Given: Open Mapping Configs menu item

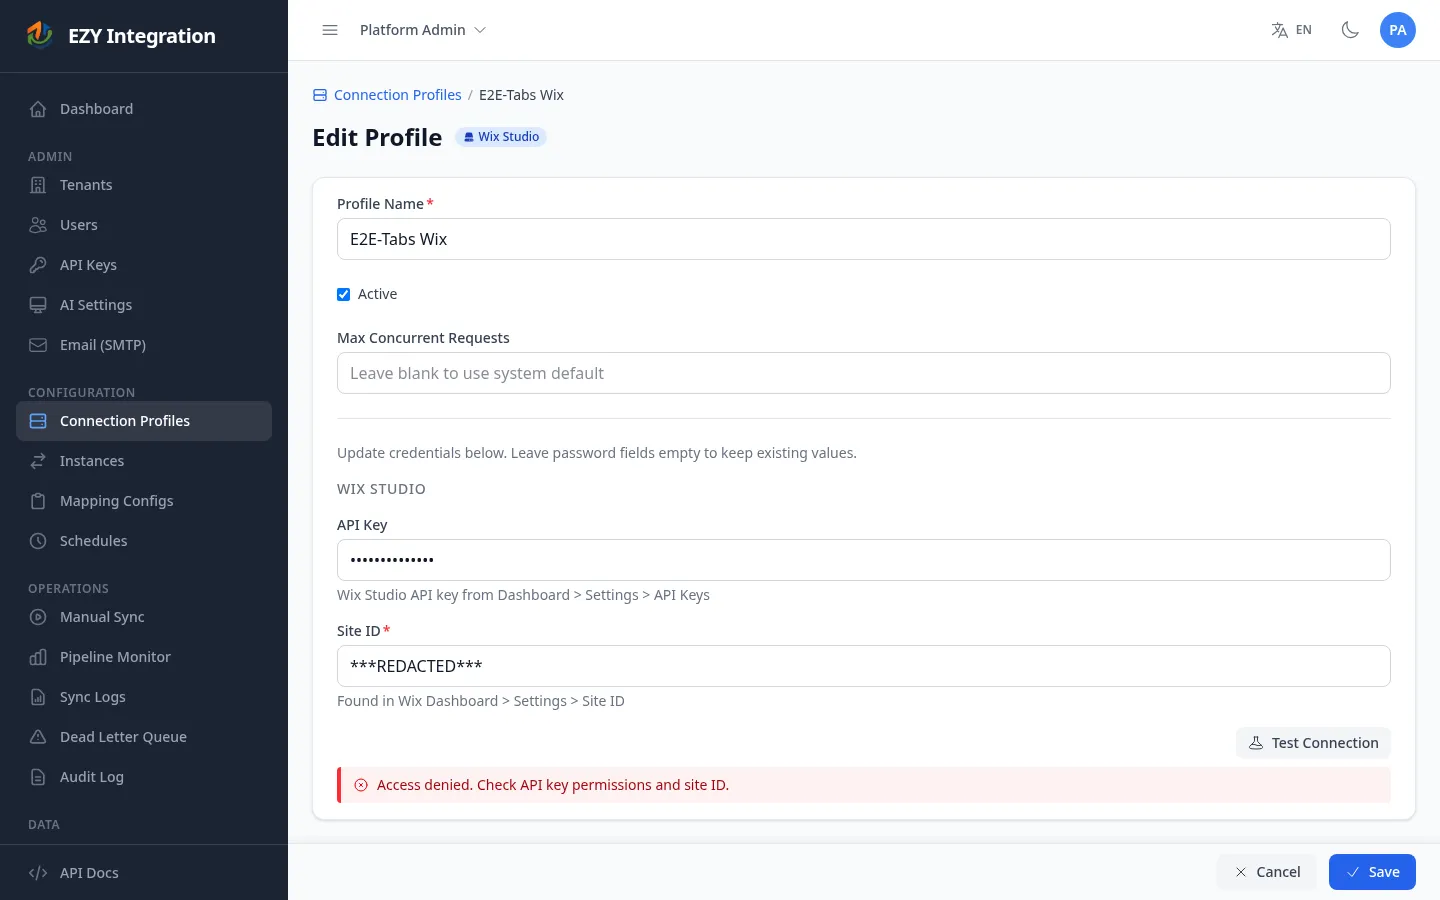Looking at the screenshot, I should [x=144, y=501].
